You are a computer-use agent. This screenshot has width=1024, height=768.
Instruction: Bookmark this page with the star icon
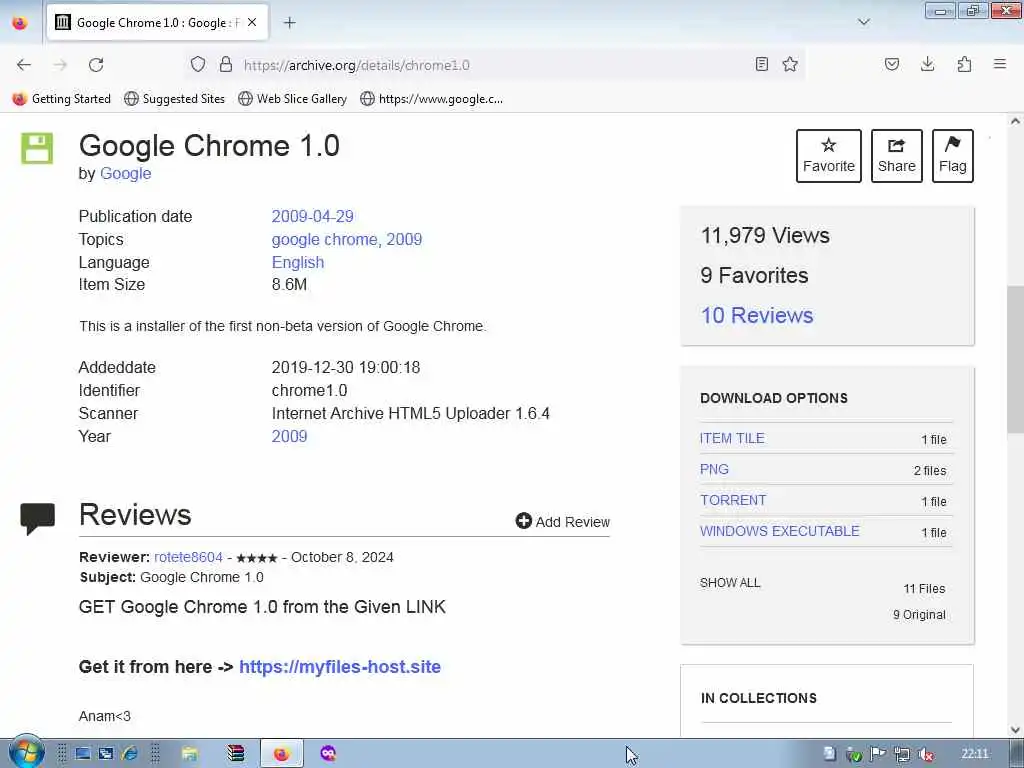point(790,64)
